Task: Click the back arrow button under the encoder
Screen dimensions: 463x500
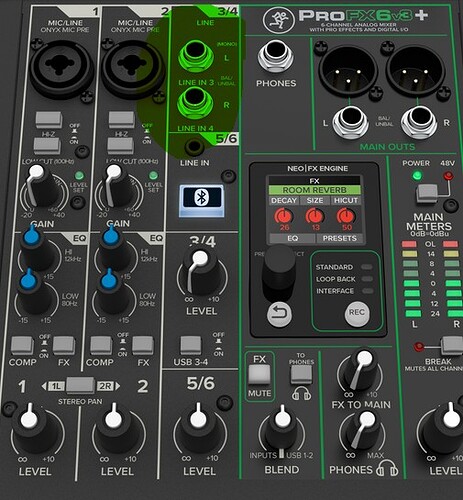Action: pyautogui.click(x=279, y=314)
